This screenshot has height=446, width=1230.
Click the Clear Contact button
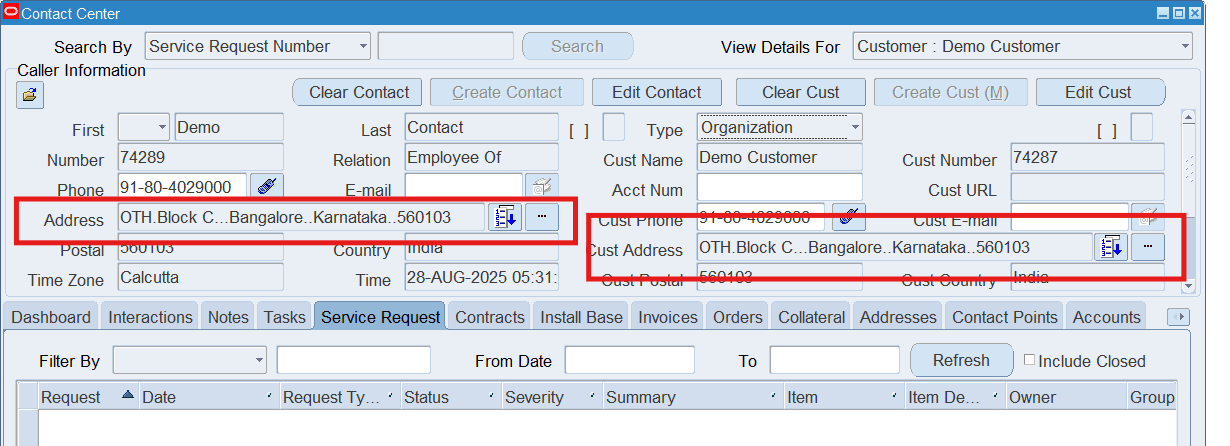[358, 92]
